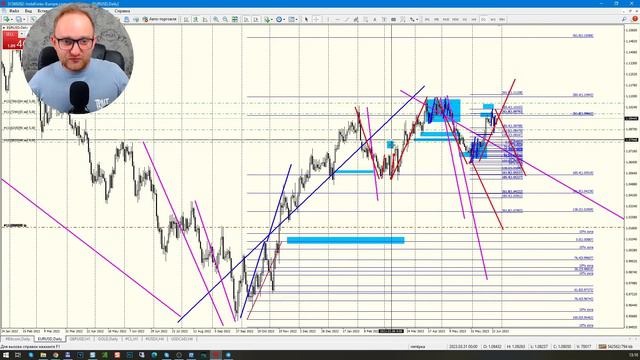Switch to the GOLD,Daily chart tab
The height and width of the screenshot is (360, 640).
coord(107,339)
